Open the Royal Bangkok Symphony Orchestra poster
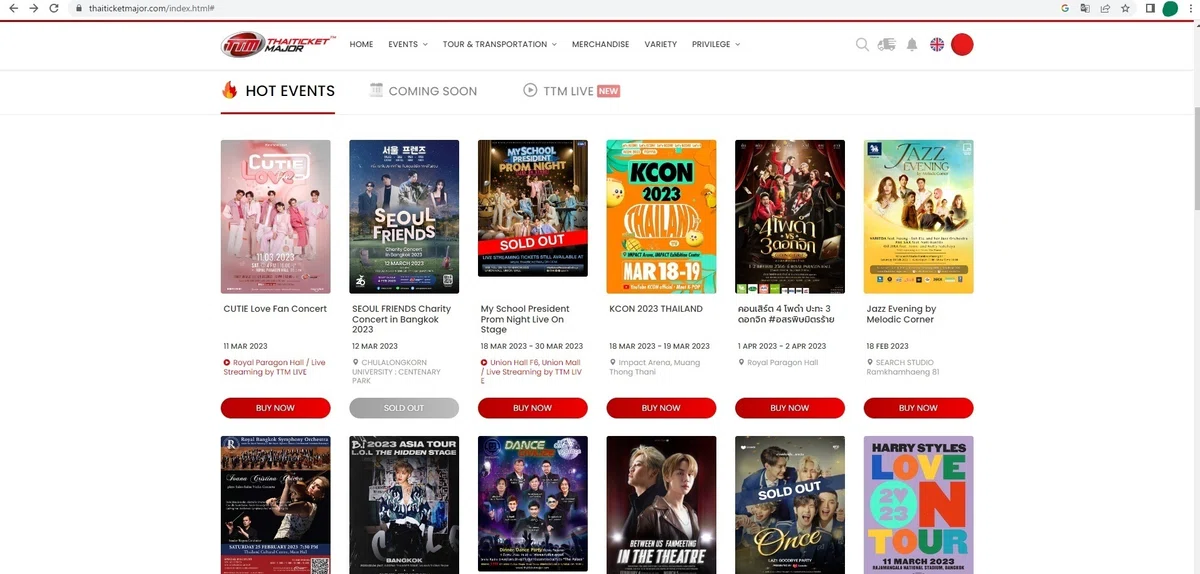Screen dimensions: 1200x574 coord(275,505)
